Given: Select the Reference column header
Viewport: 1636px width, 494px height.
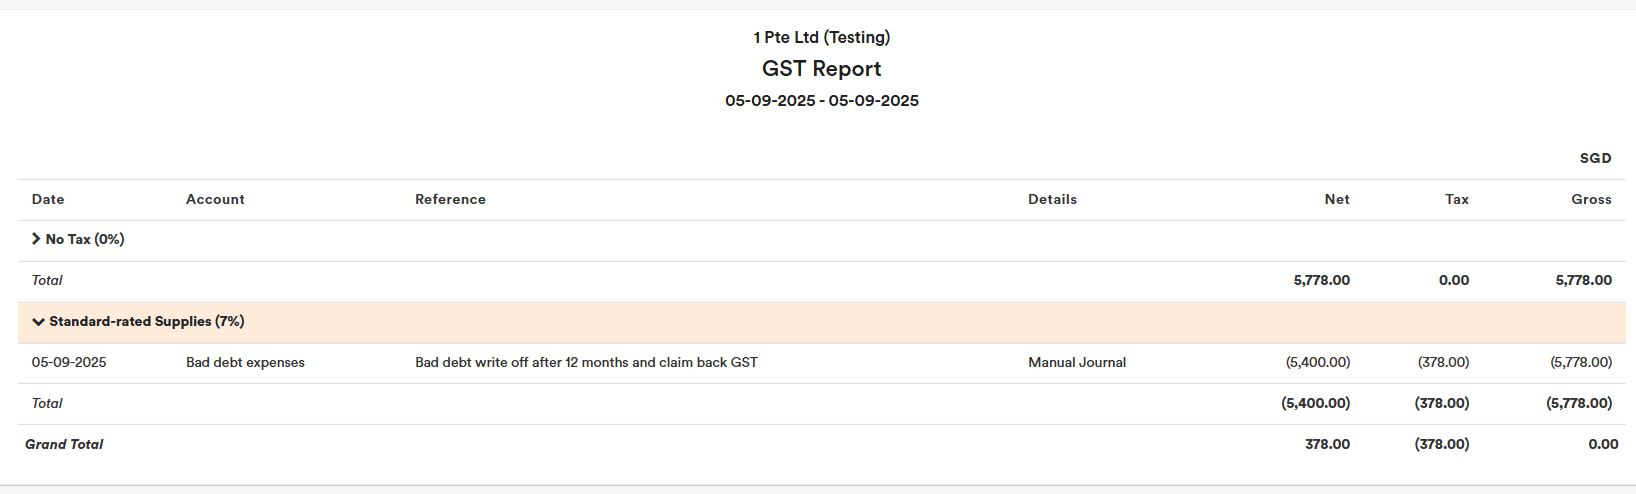Looking at the screenshot, I should pos(450,200).
